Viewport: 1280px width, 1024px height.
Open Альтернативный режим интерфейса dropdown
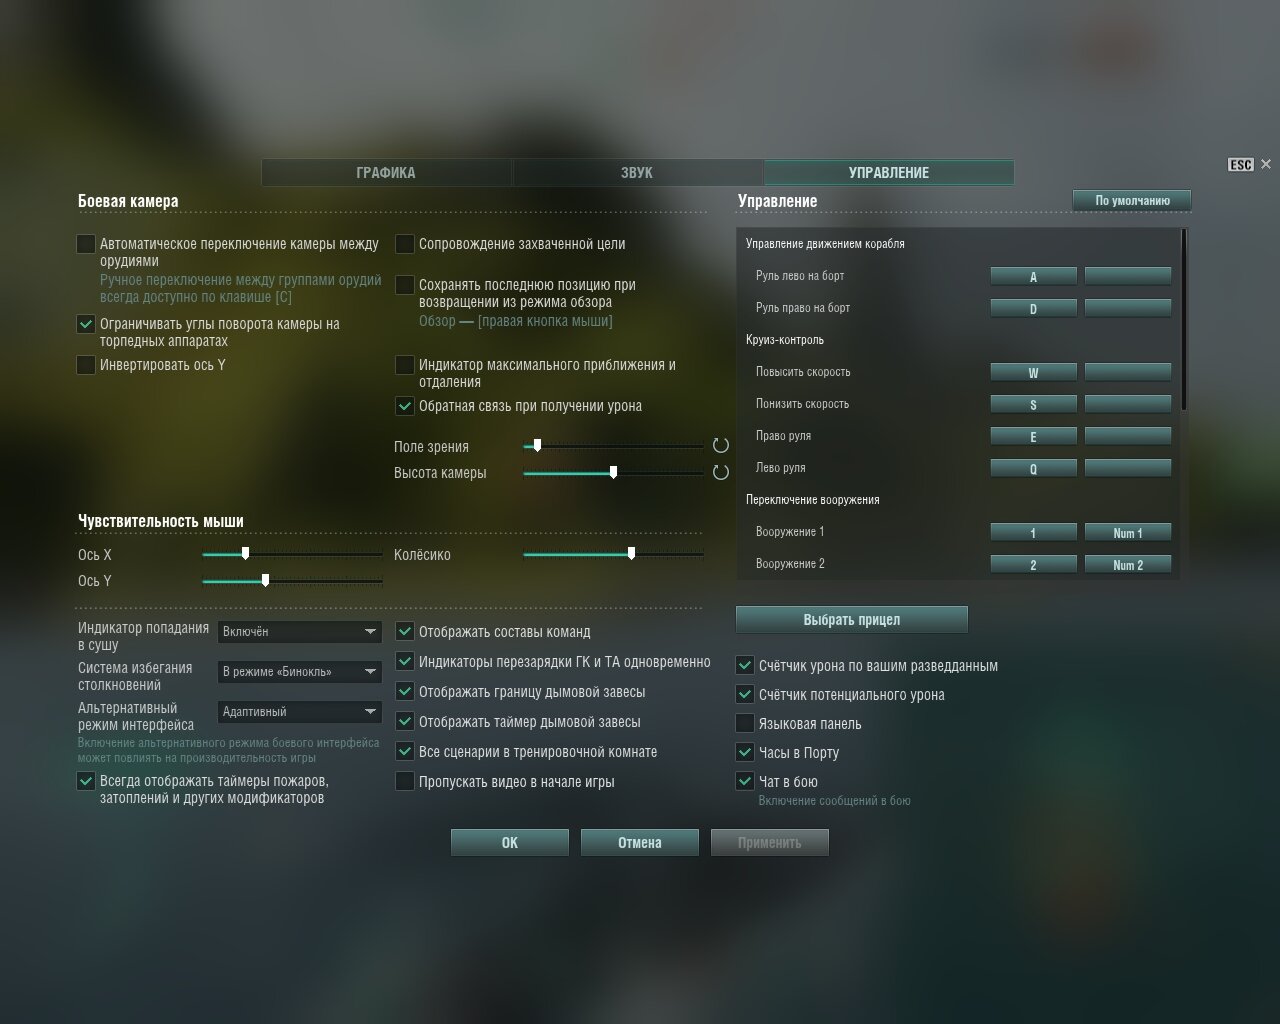(300, 712)
